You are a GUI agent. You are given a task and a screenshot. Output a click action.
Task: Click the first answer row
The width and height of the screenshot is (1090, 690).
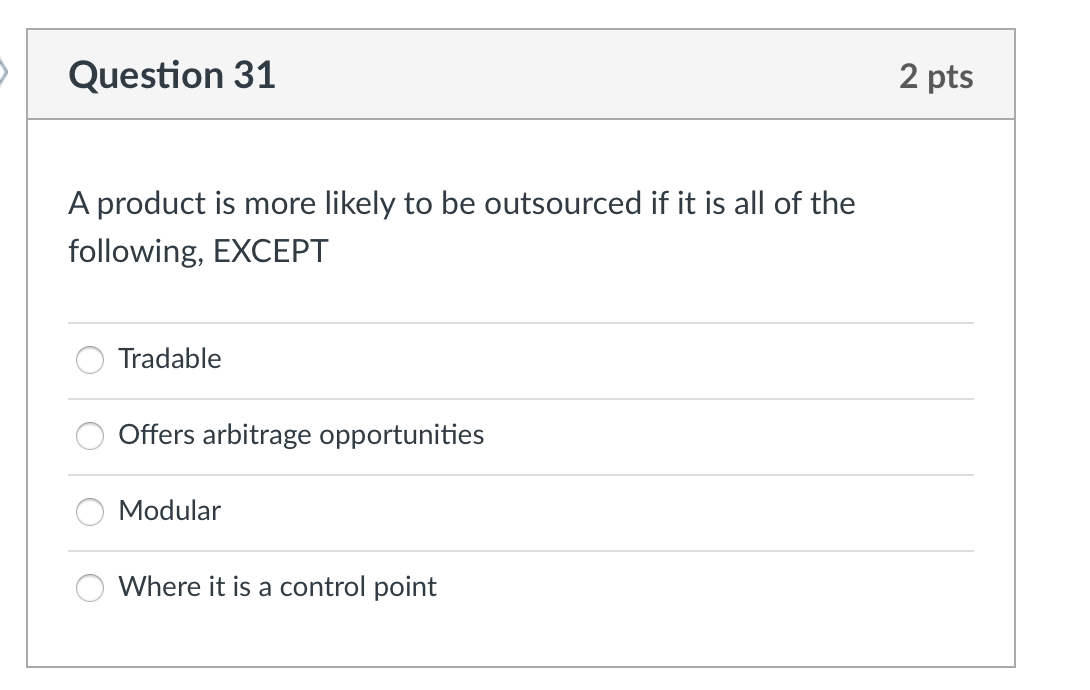[520, 360]
